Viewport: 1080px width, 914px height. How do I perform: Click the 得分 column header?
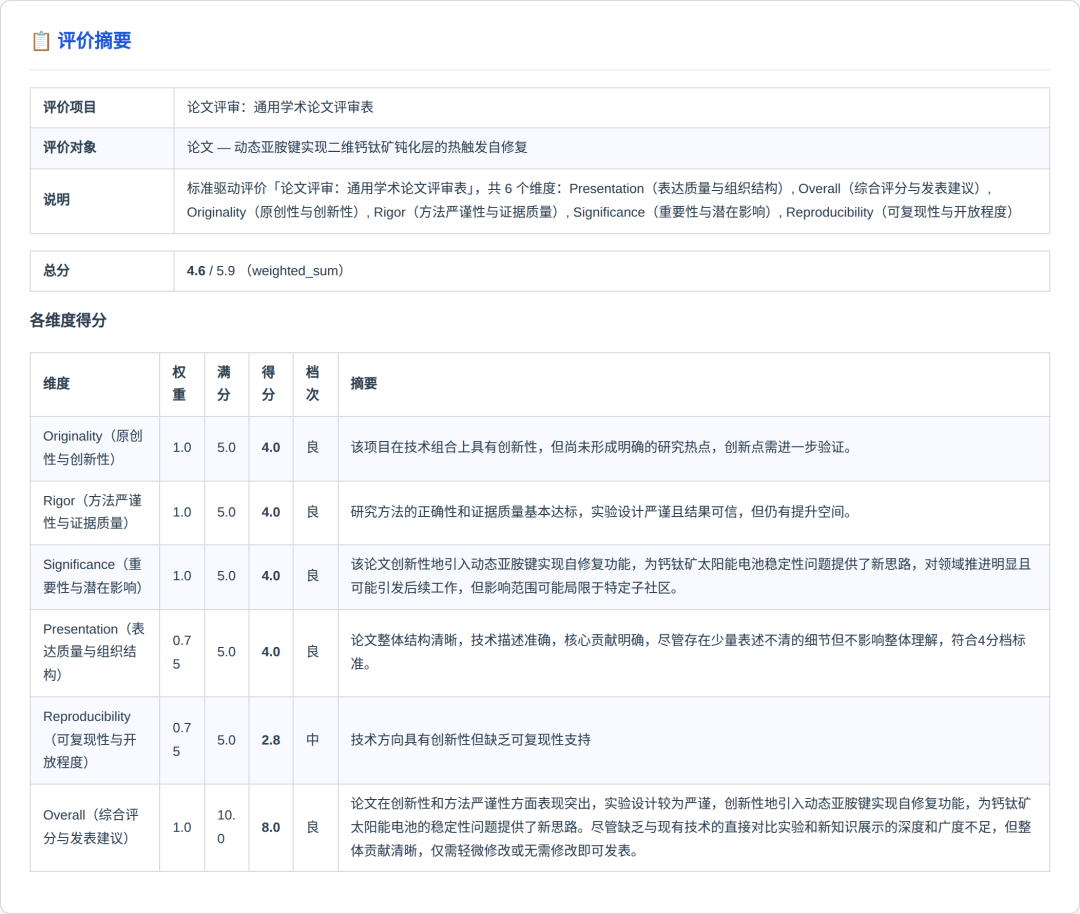(x=269, y=384)
